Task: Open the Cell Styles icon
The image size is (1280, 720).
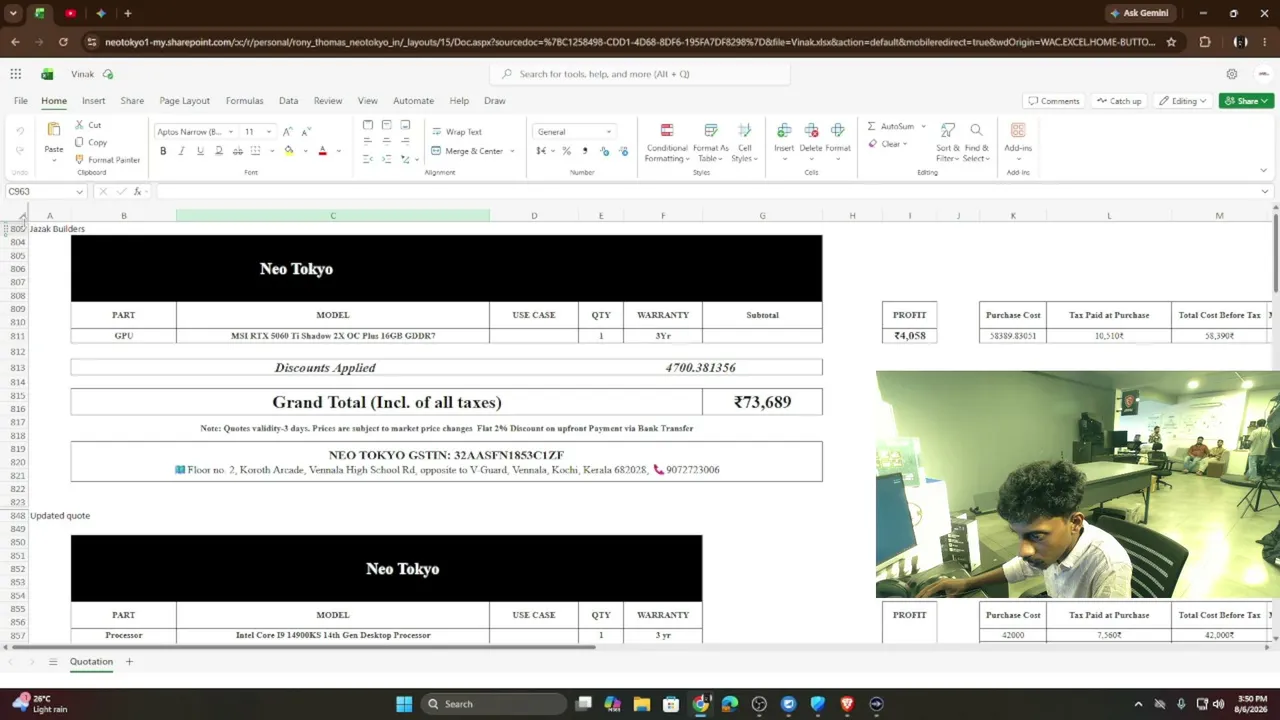Action: click(x=744, y=130)
